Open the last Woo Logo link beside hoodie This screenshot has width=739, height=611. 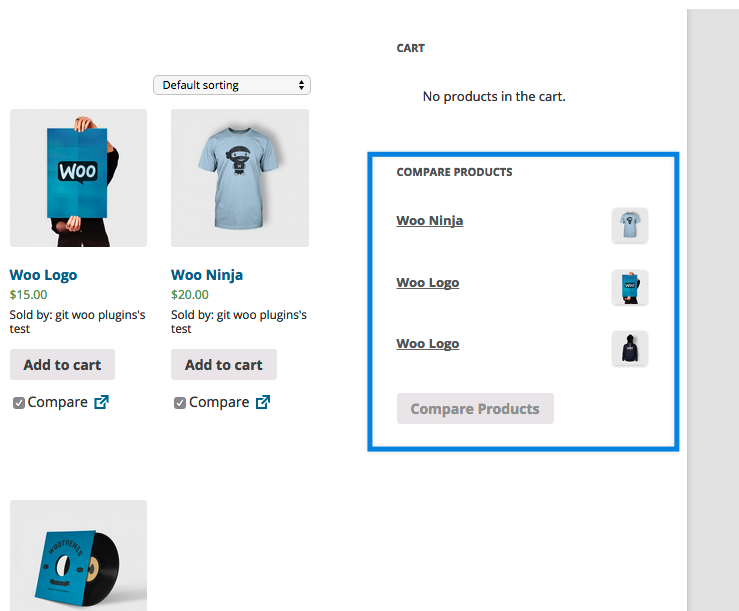(427, 344)
